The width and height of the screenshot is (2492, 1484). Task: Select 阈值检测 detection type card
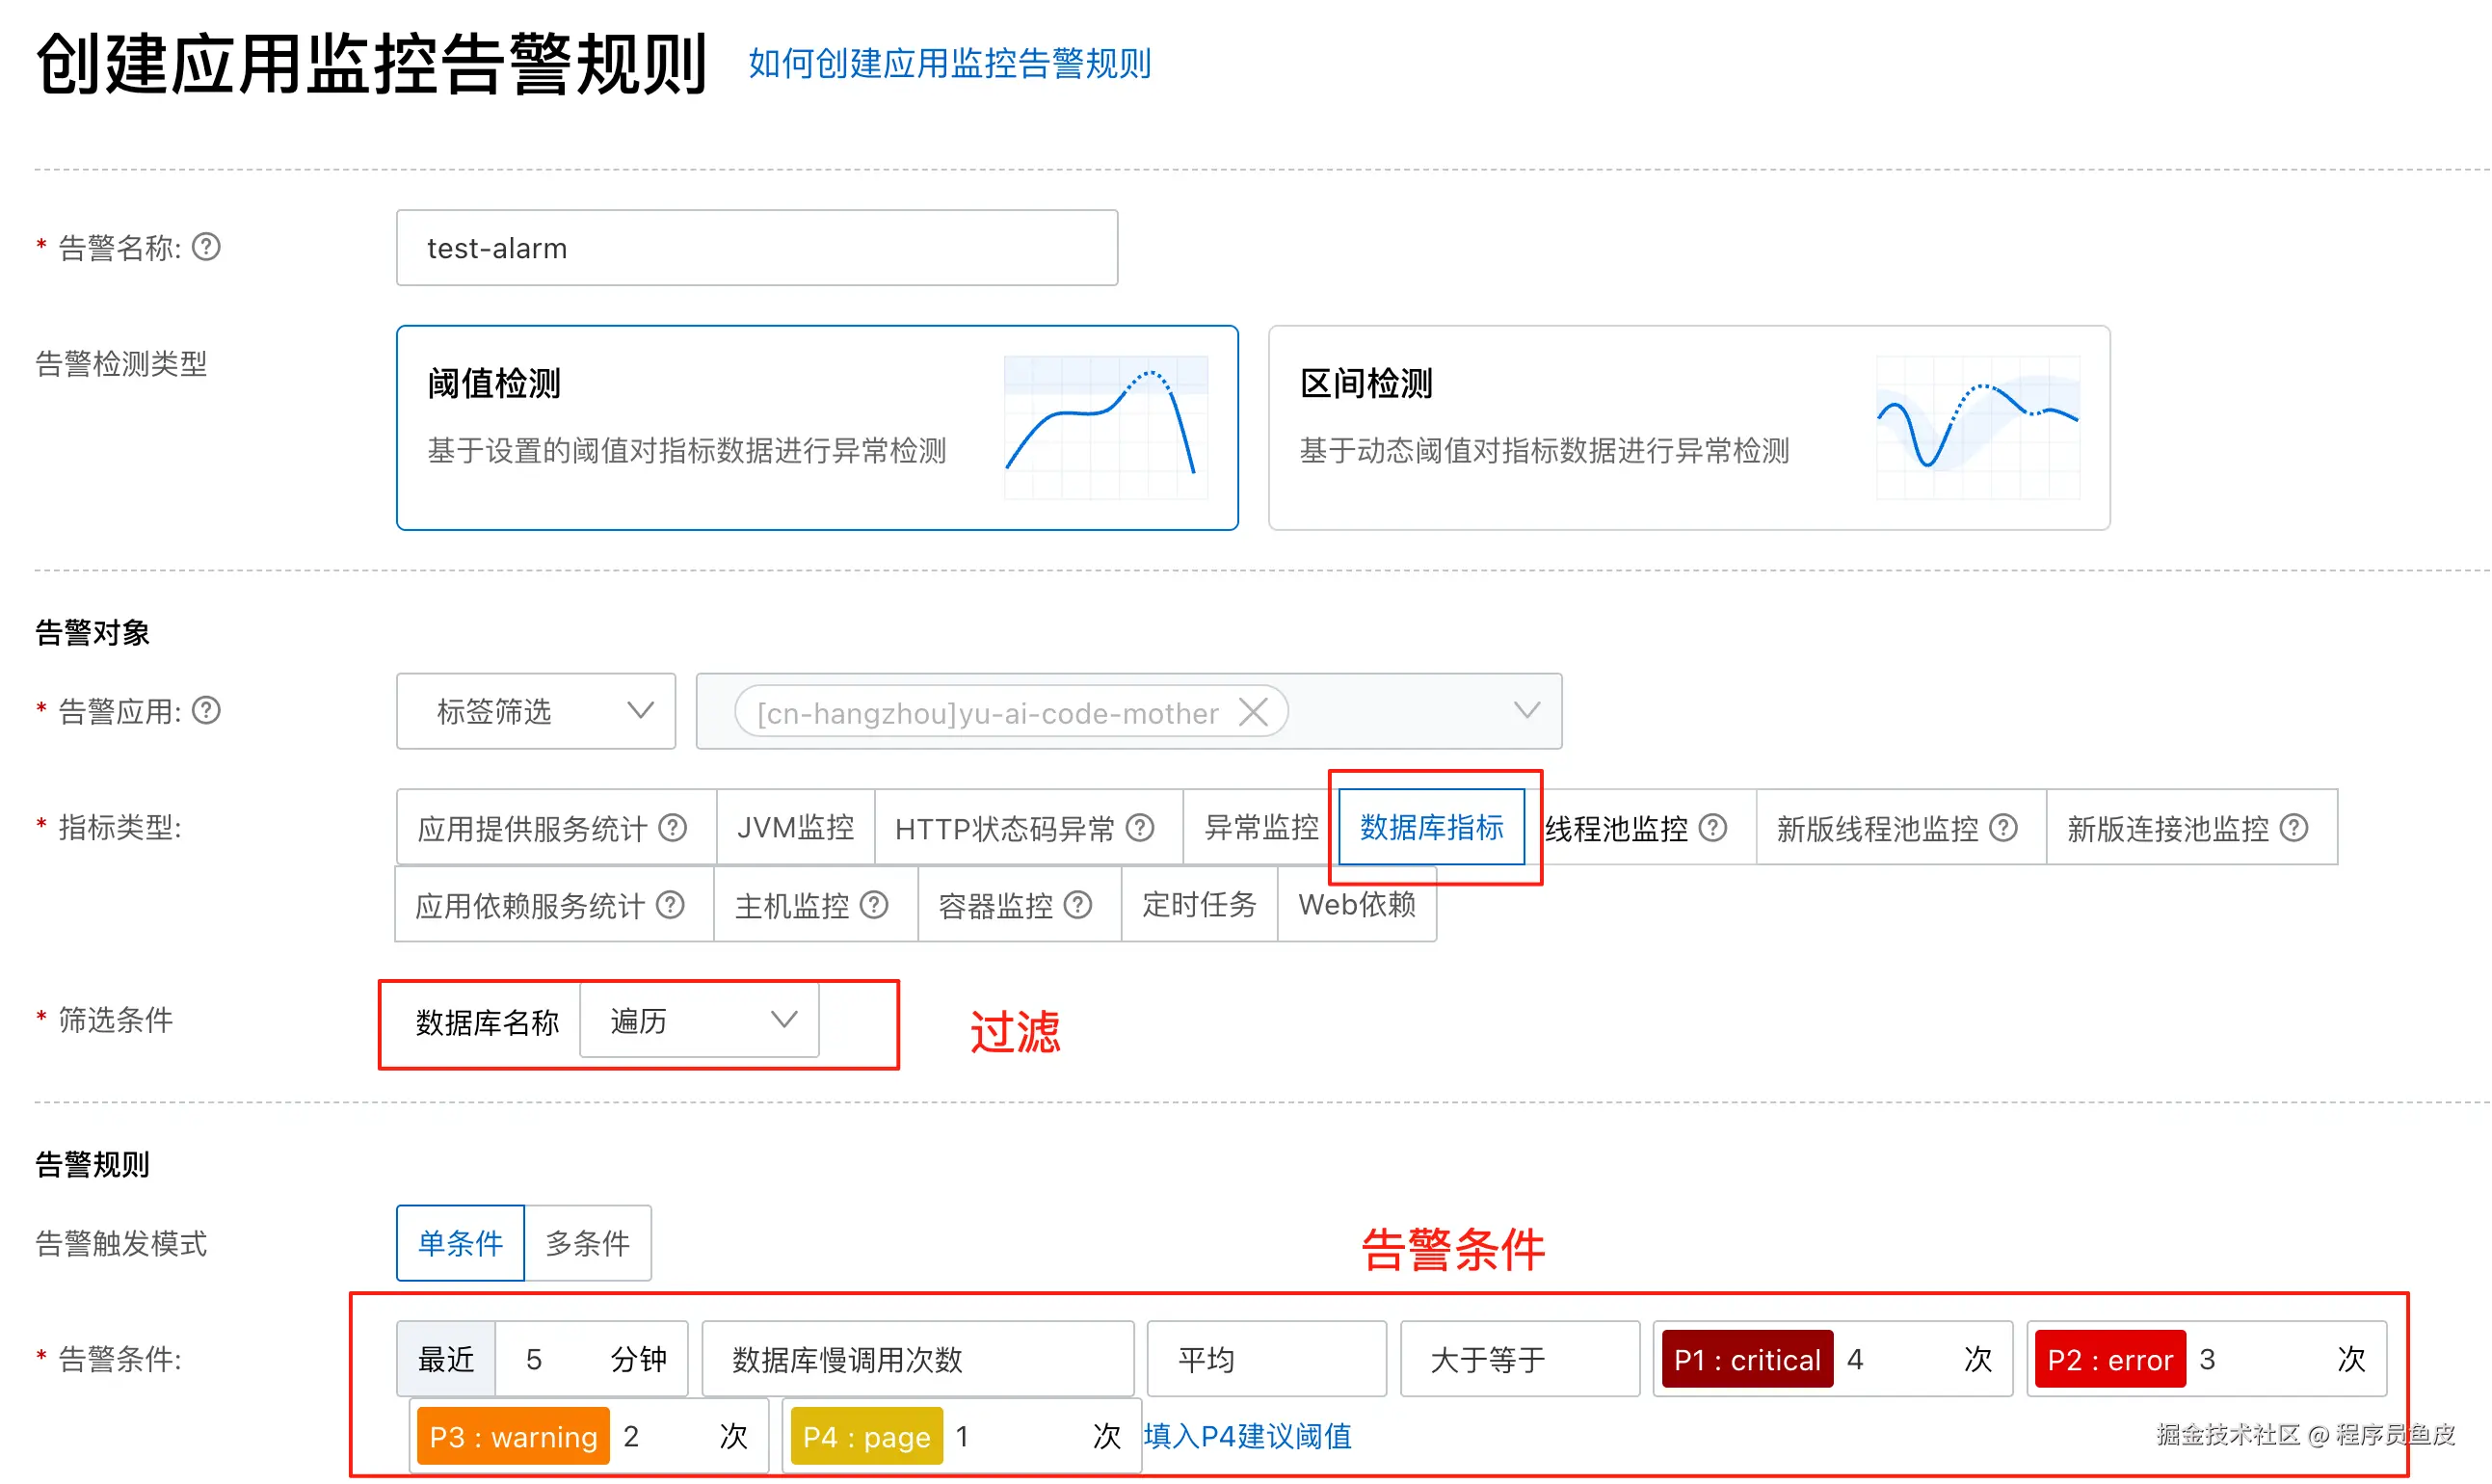click(817, 428)
